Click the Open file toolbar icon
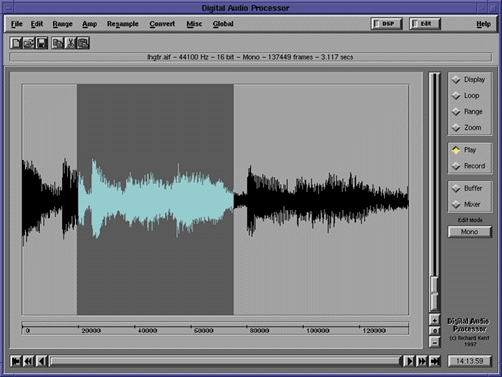 click(x=29, y=43)
